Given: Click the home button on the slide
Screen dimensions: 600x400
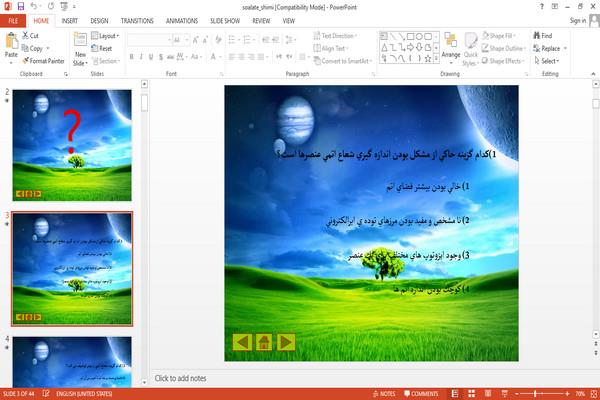Looking at the screenshot, I should click(264, 342).
